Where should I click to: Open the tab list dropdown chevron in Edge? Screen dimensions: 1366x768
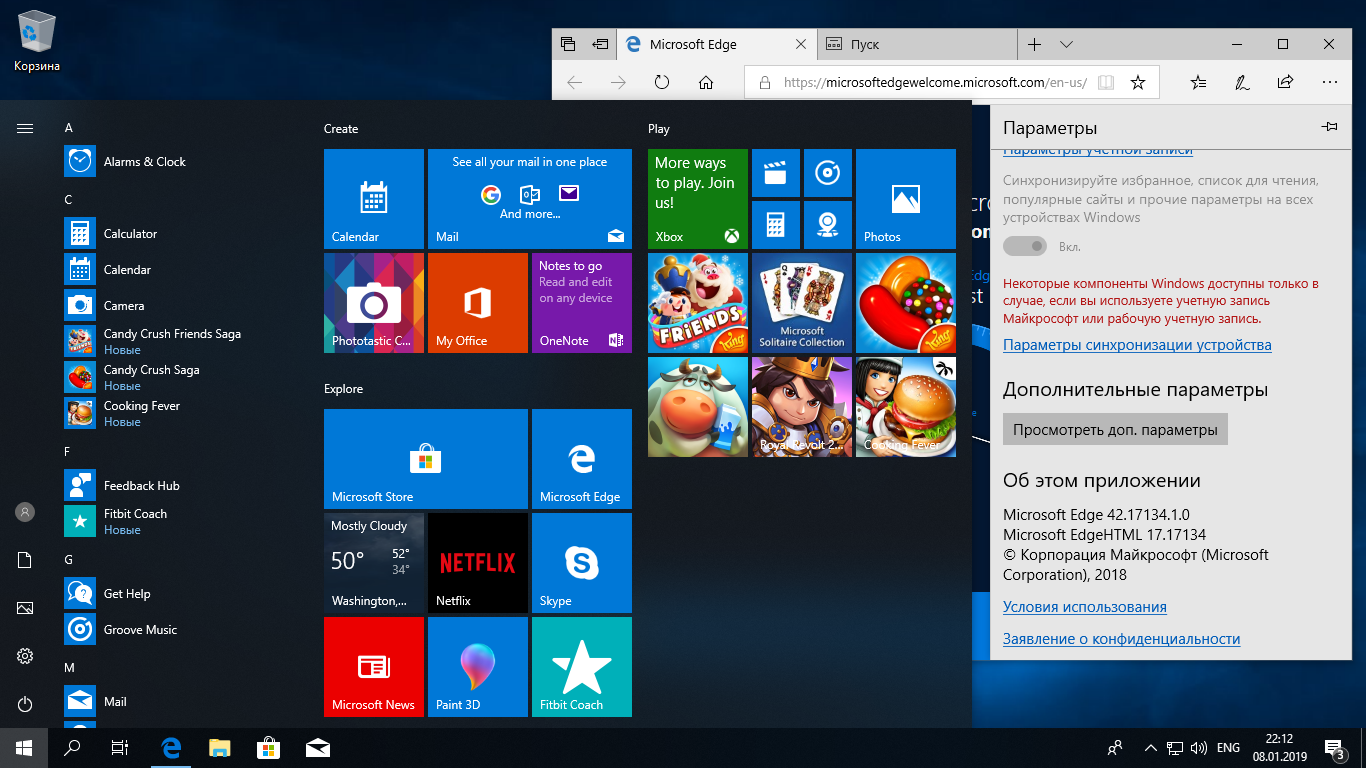(x=1066, y=45)
